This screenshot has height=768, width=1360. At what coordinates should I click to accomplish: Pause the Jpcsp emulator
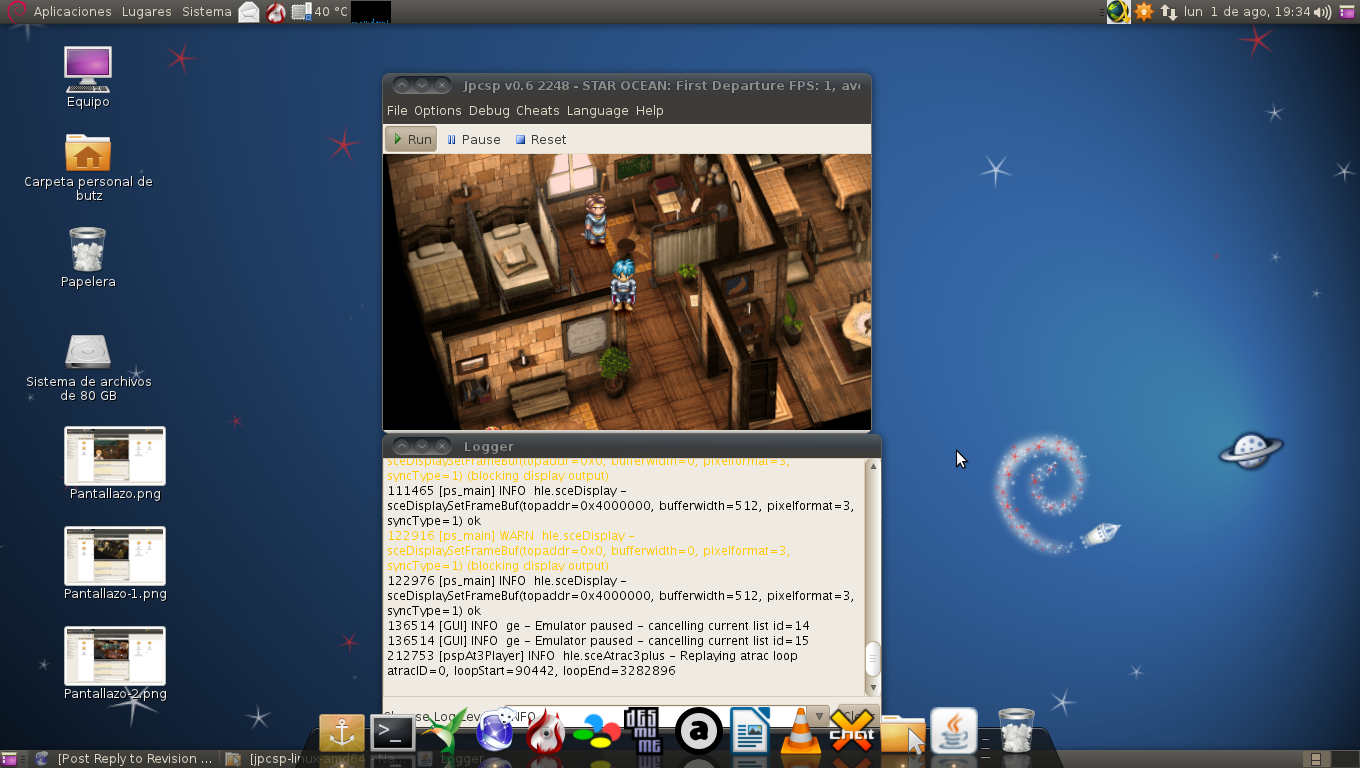point(473,139)
